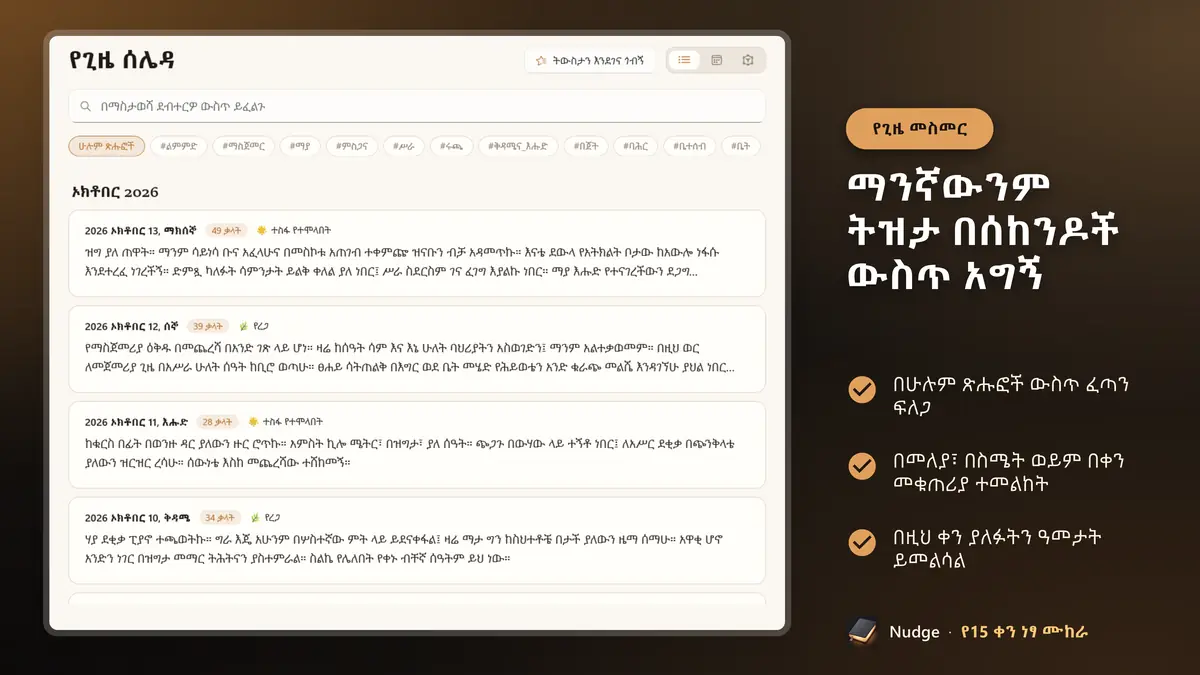The image size is (1200, 675).
Task: Click the star icon on ትውስታን እንደገና ጎብኝ
Action: point(541,61)
